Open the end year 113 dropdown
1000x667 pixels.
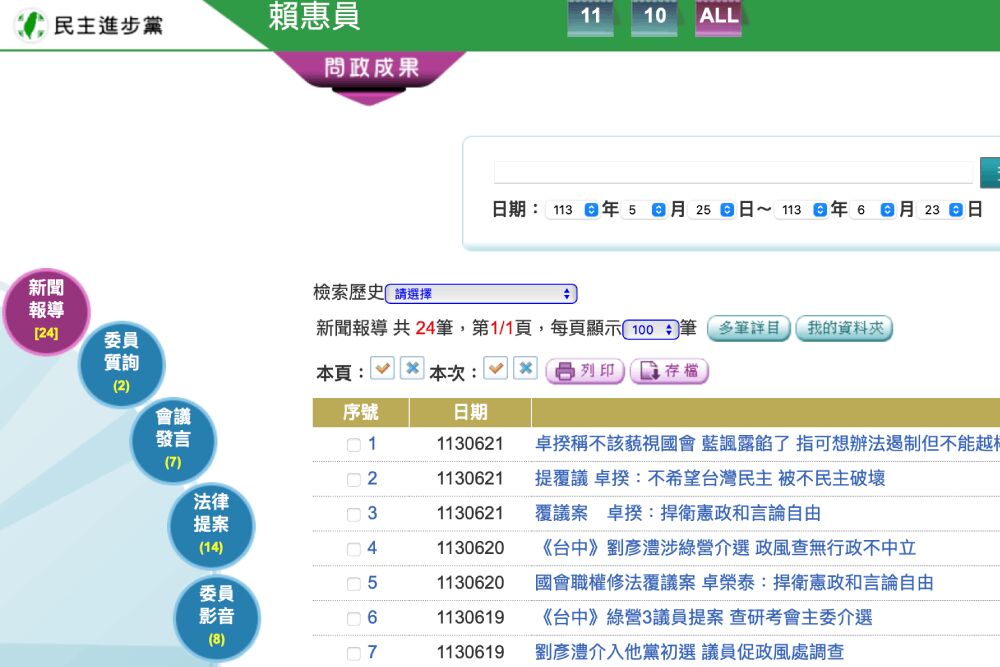[801, 210]
